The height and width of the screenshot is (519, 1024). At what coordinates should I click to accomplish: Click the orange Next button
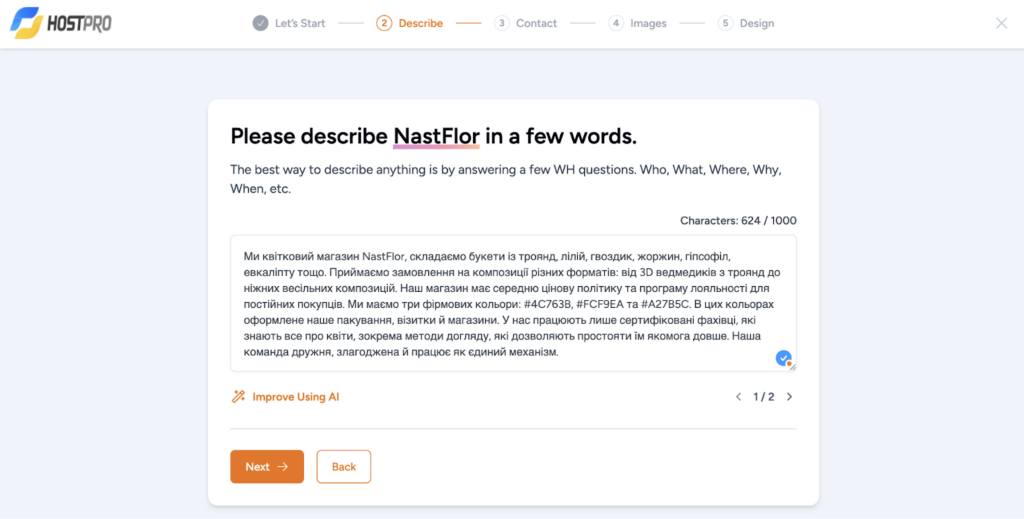coord(267,467)
